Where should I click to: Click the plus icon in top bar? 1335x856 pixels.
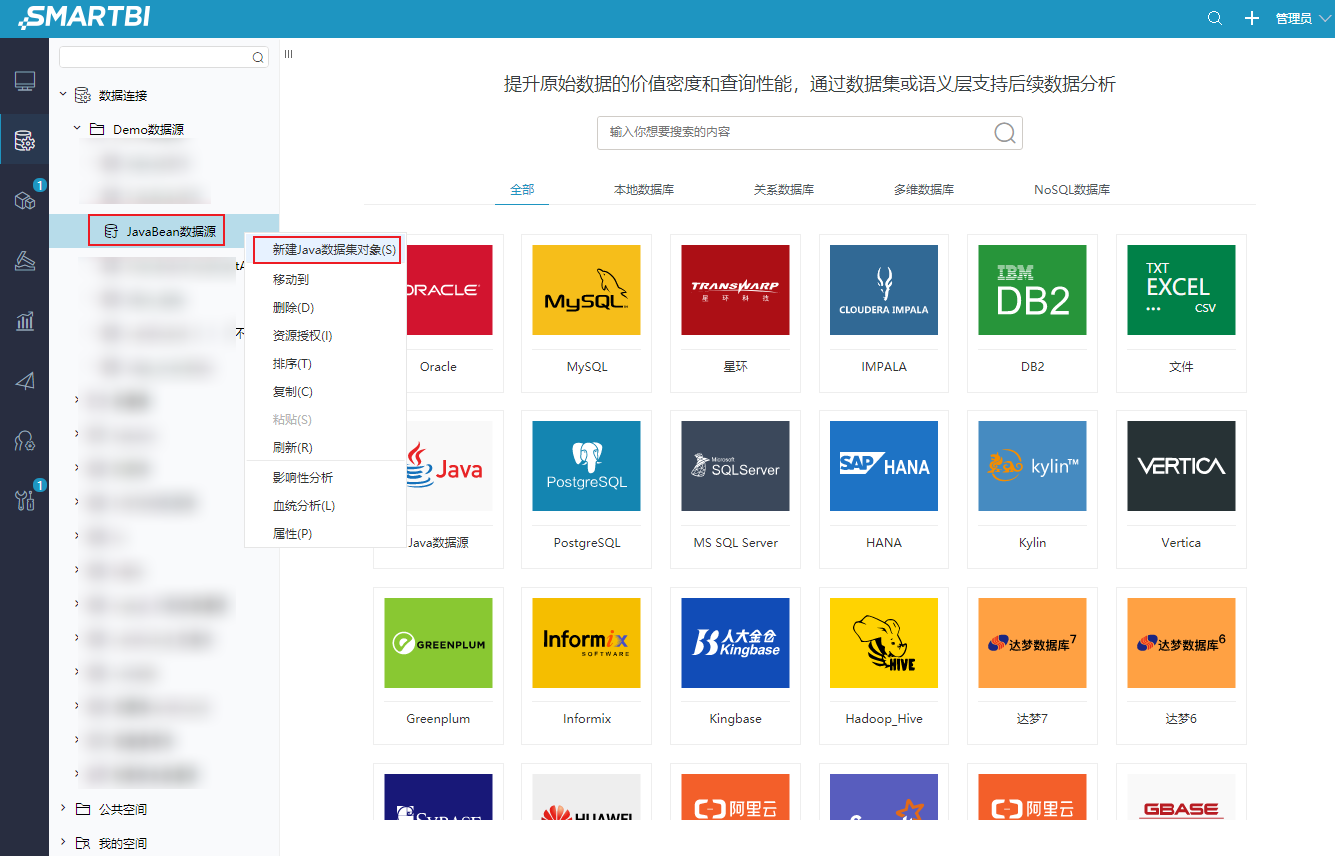(1251, 18)
